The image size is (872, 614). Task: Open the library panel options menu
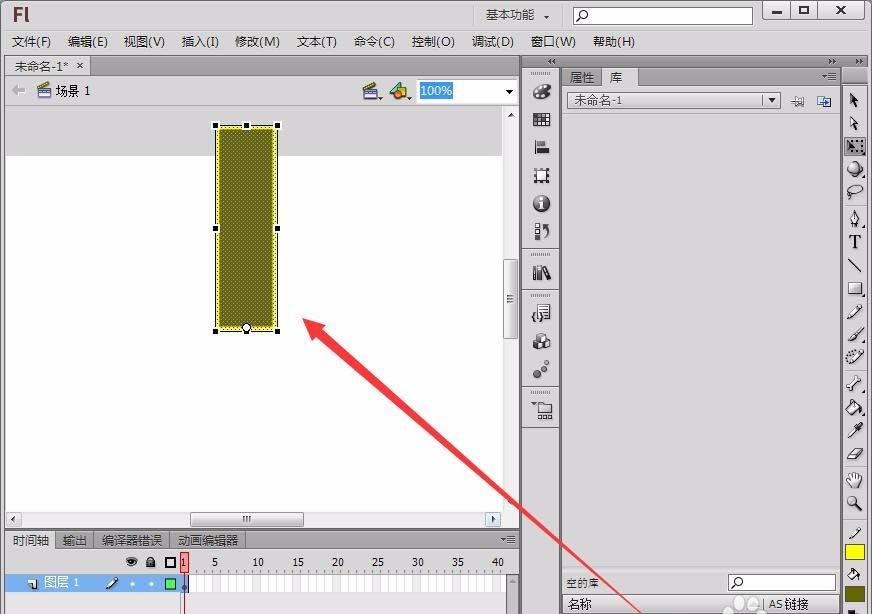tap(829, 76)
